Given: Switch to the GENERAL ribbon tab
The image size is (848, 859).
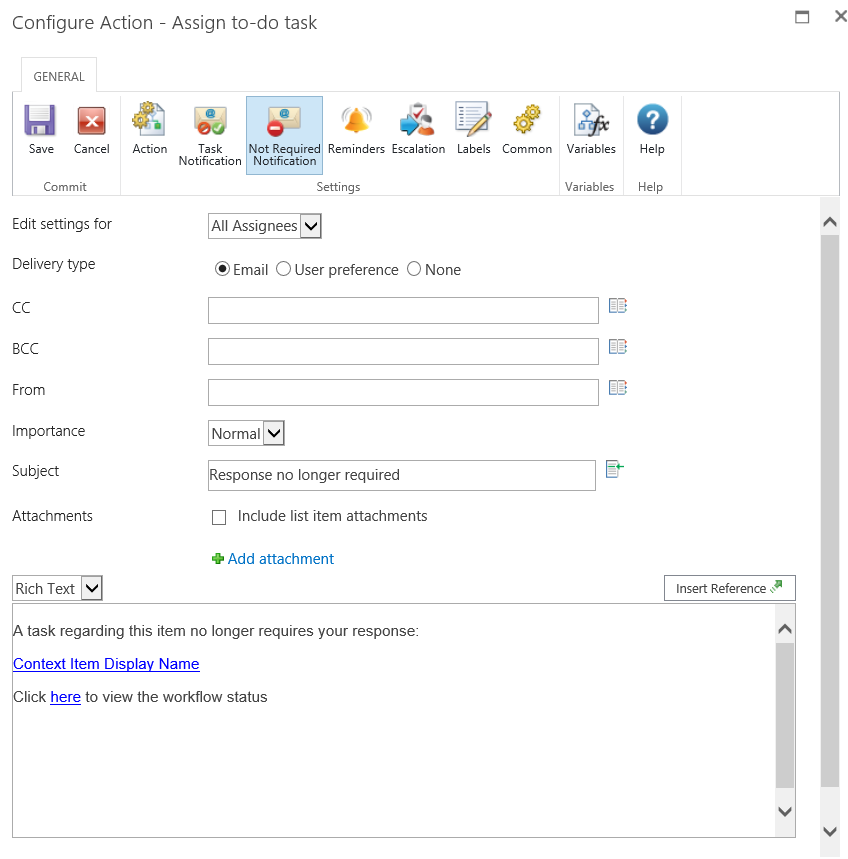Looking at the screenshot, I should (59, 76).
